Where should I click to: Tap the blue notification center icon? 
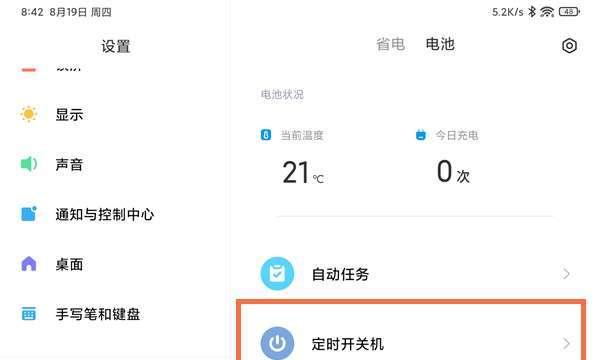point(29,214)
